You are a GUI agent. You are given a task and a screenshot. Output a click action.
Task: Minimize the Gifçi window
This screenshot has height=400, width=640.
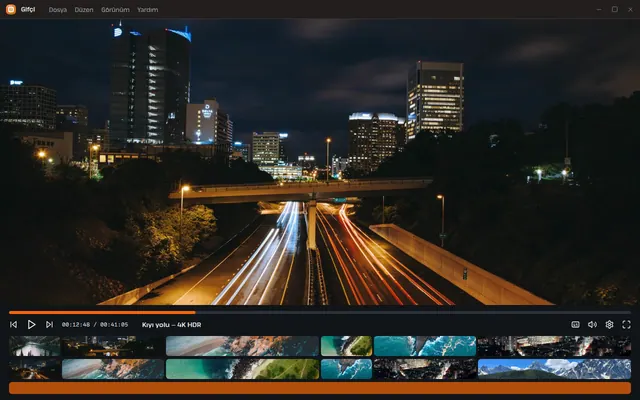pyautogui.click(x=599, y=9)
